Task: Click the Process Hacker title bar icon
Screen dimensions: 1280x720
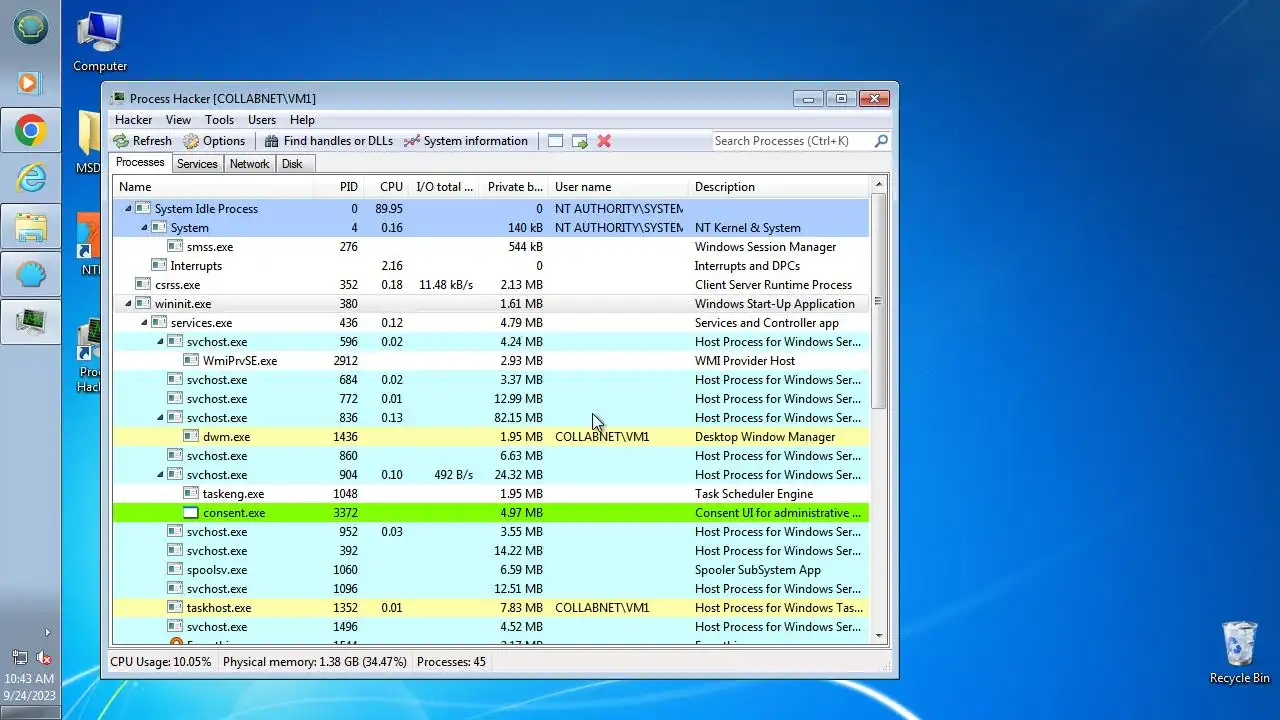Action: point(118,98)
